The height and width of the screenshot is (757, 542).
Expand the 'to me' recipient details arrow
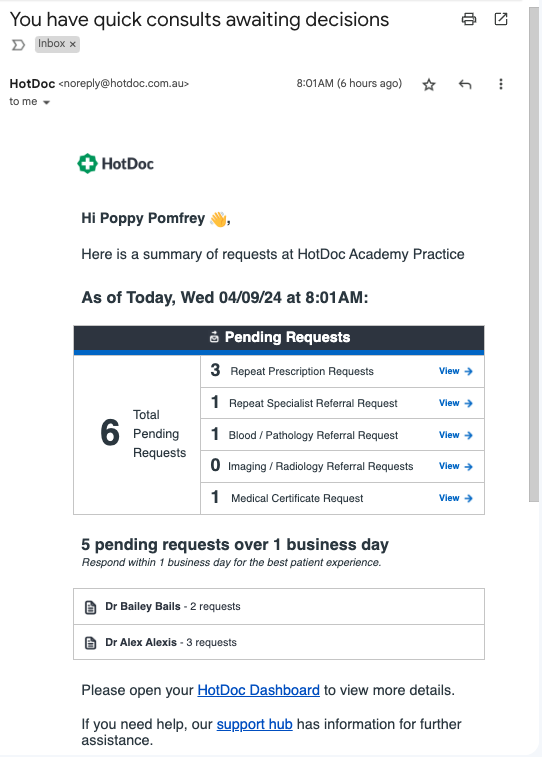point(46,102)
